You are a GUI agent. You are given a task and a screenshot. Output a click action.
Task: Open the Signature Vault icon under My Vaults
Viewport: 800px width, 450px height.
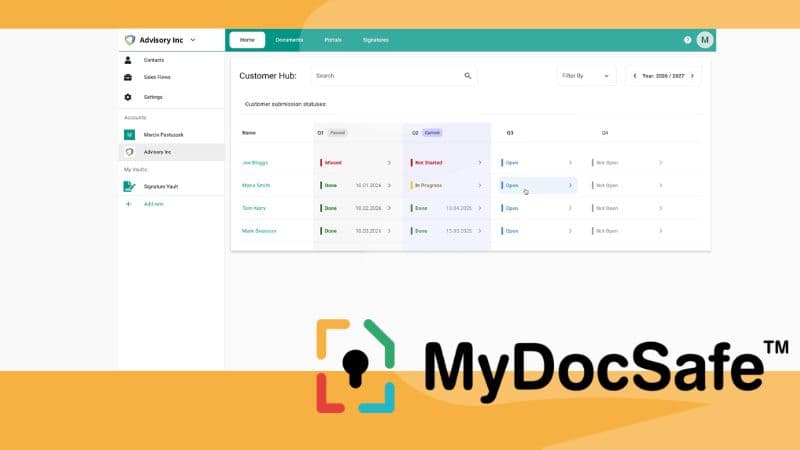[130, 186]
